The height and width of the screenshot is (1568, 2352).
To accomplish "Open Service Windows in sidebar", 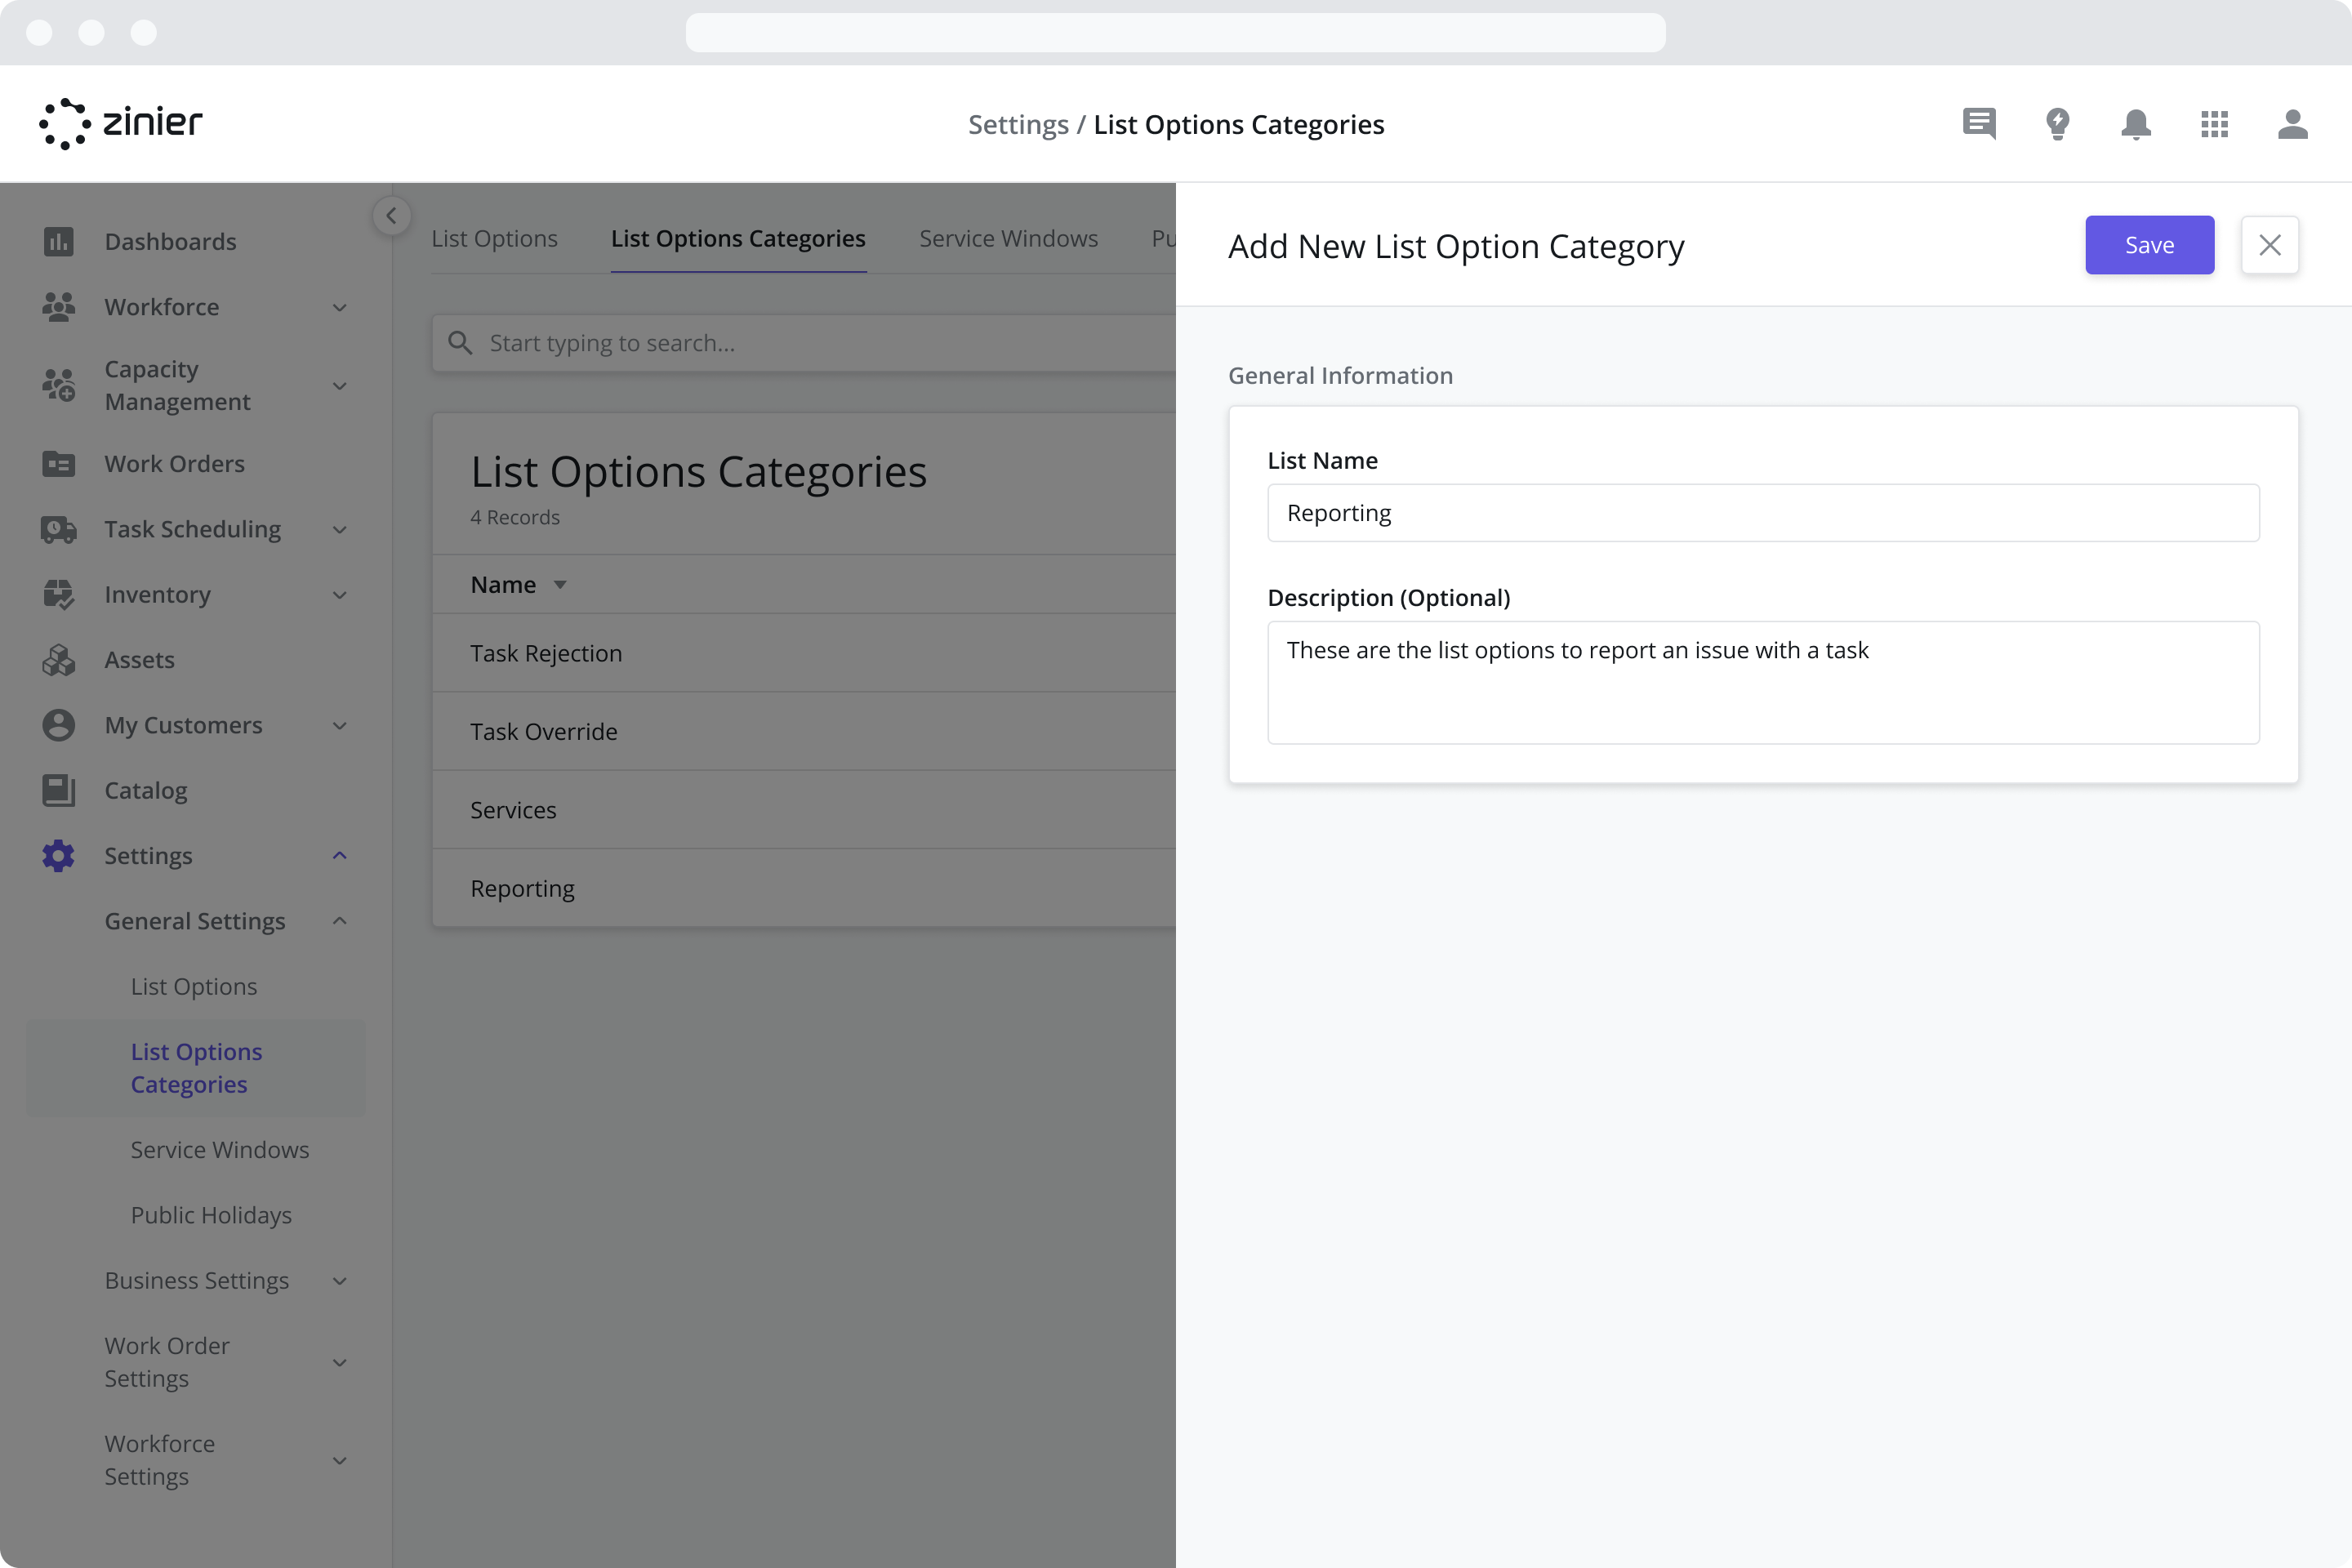I will coord(220,1150).
